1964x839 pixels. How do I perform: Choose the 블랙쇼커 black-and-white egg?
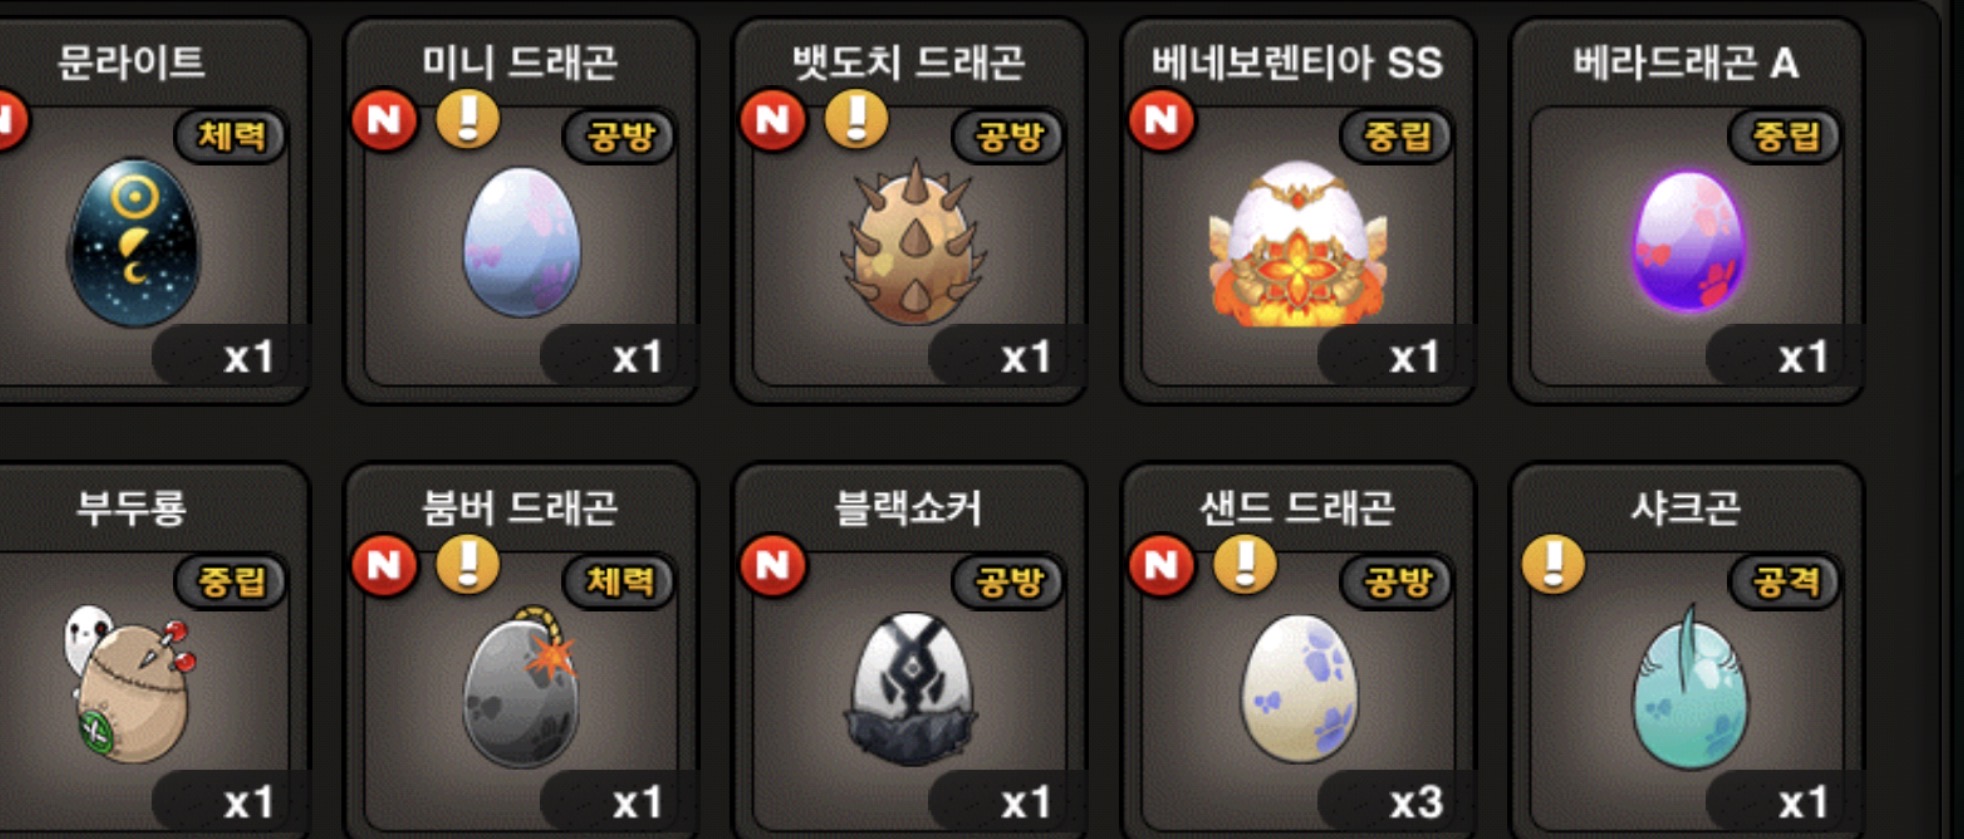tap(911, 689)
